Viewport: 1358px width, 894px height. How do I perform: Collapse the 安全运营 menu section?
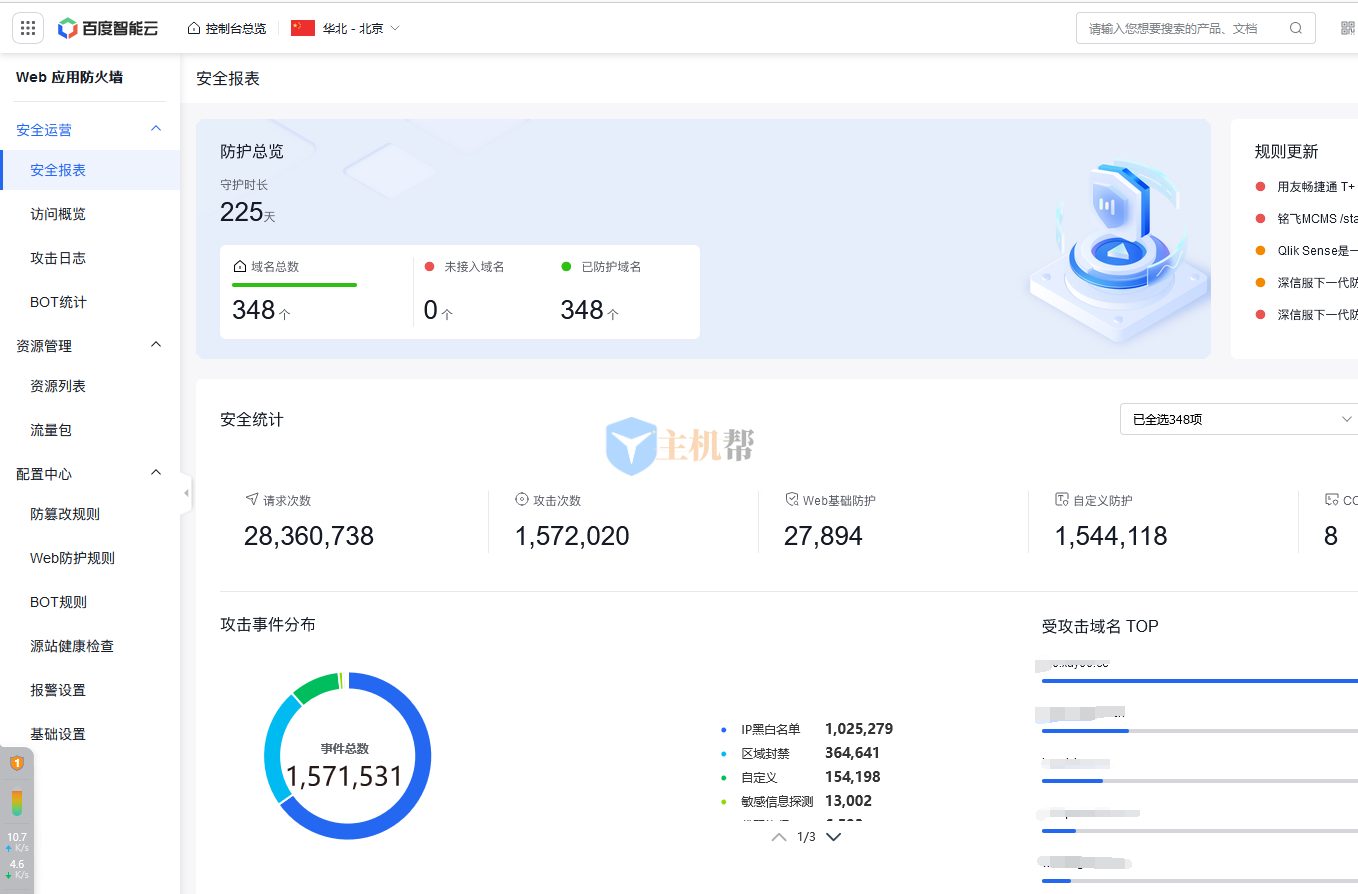click(156, 129)
